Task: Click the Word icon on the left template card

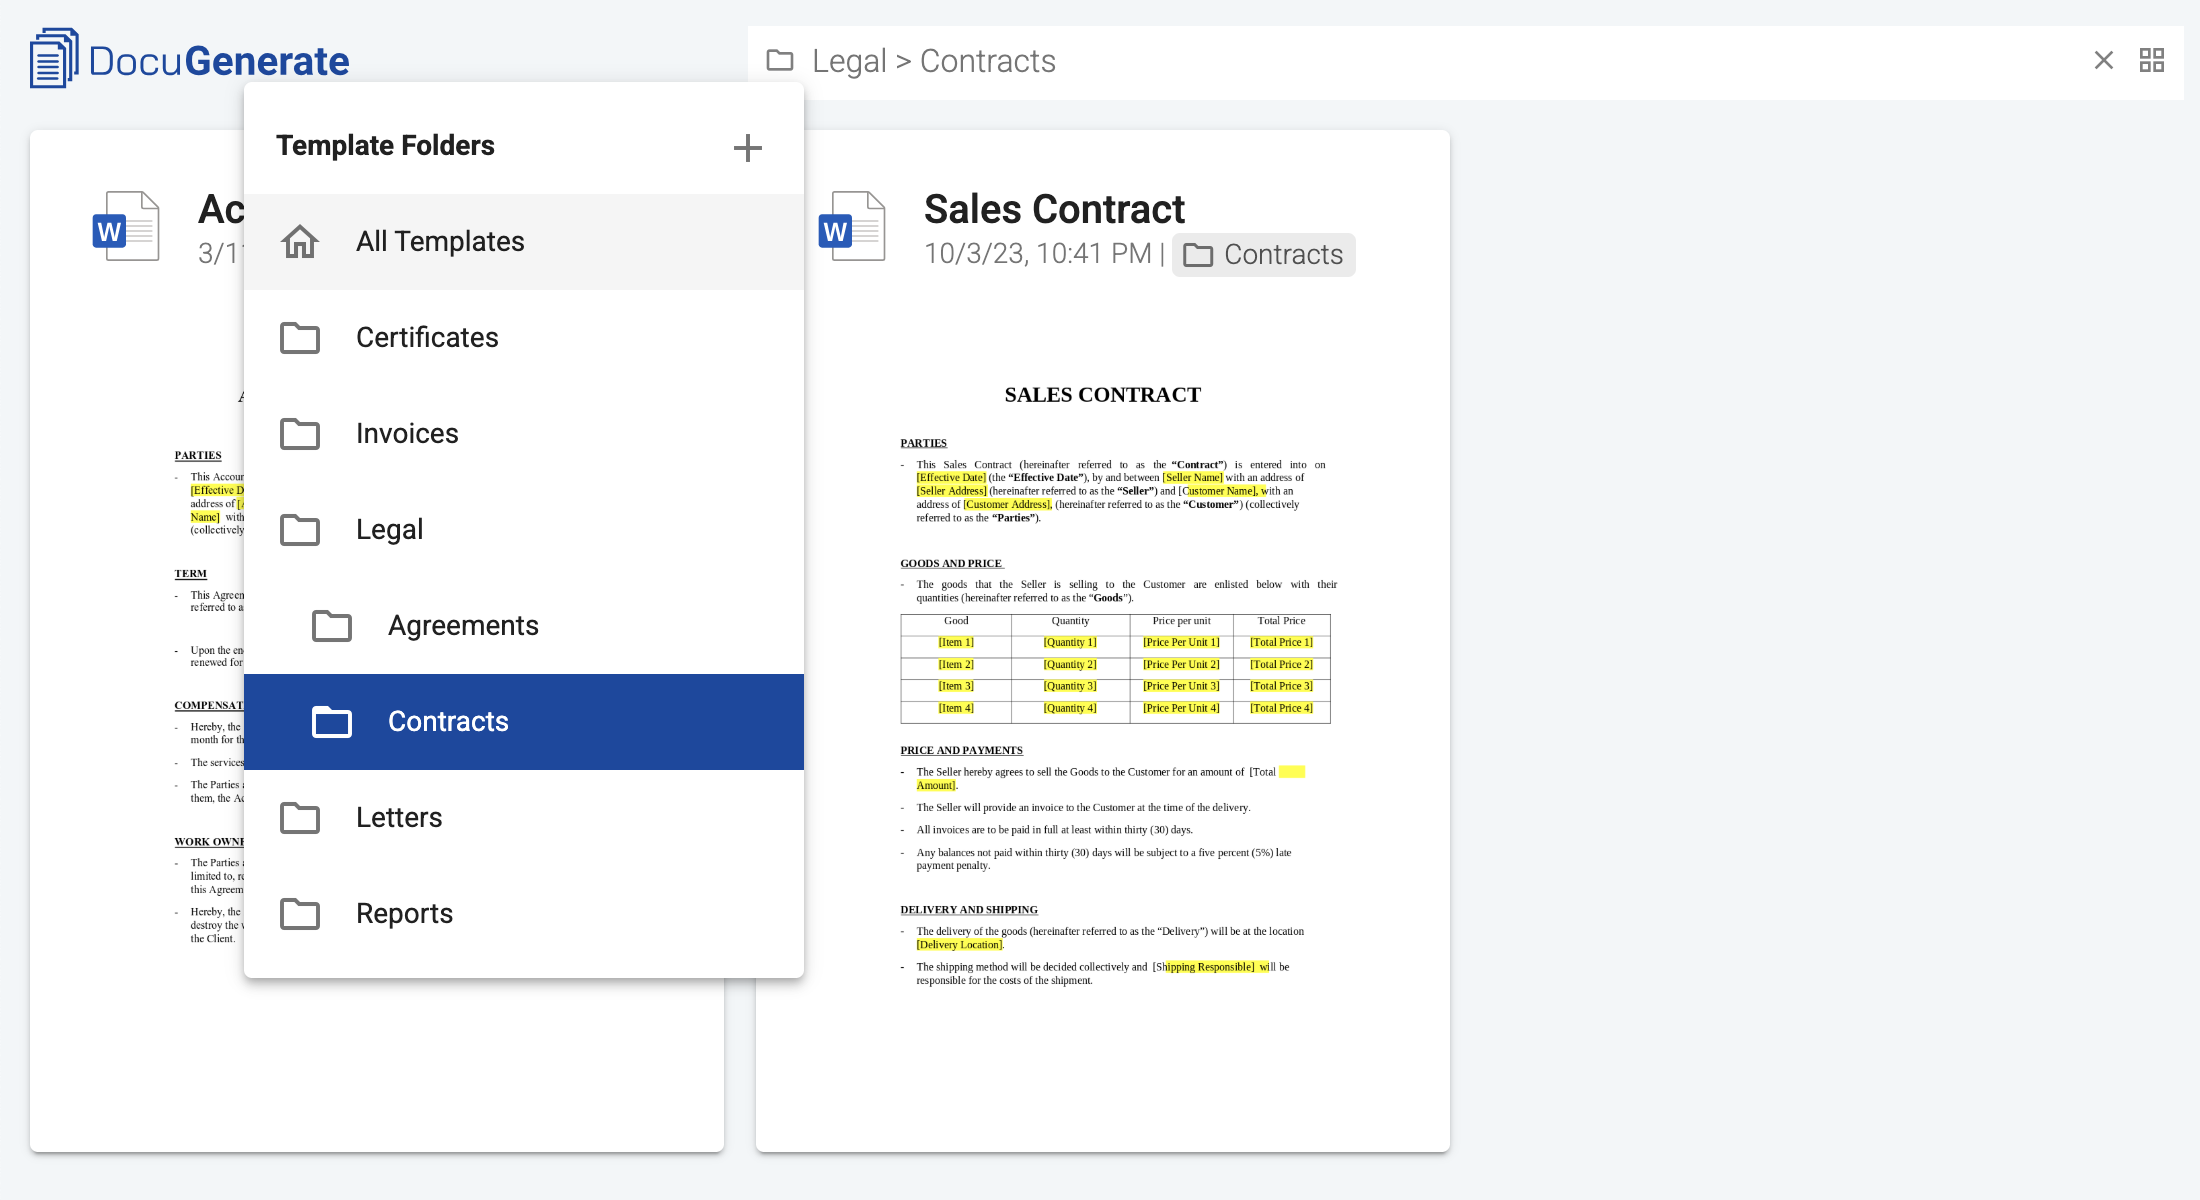Action: pos(126,226)
